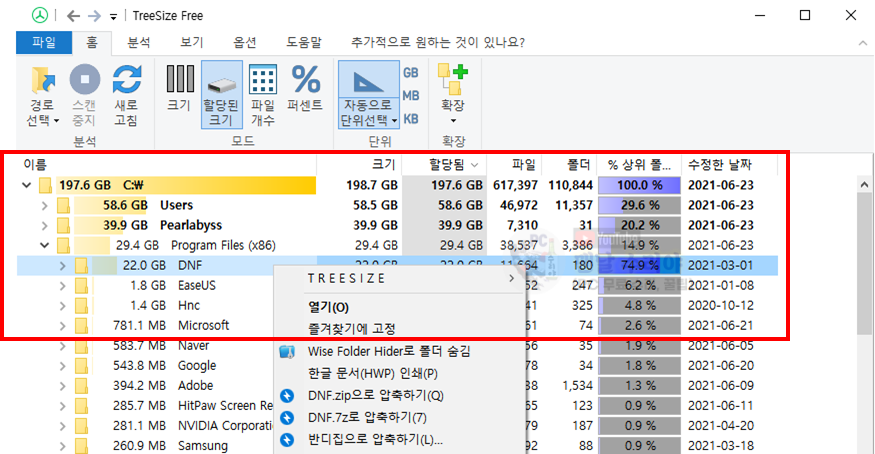Click the 100.0 % bar for C:\
Viewport: 875px width, 454px height.
tap(640, 185)
